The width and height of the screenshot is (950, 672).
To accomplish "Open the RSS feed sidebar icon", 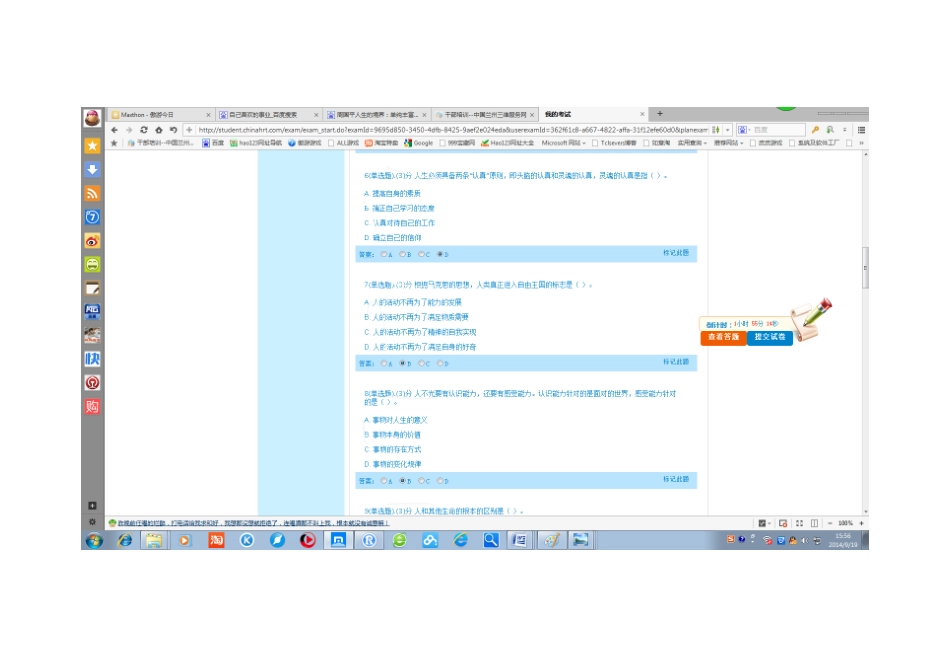I will pyautogui.click(x=92, y=193).
